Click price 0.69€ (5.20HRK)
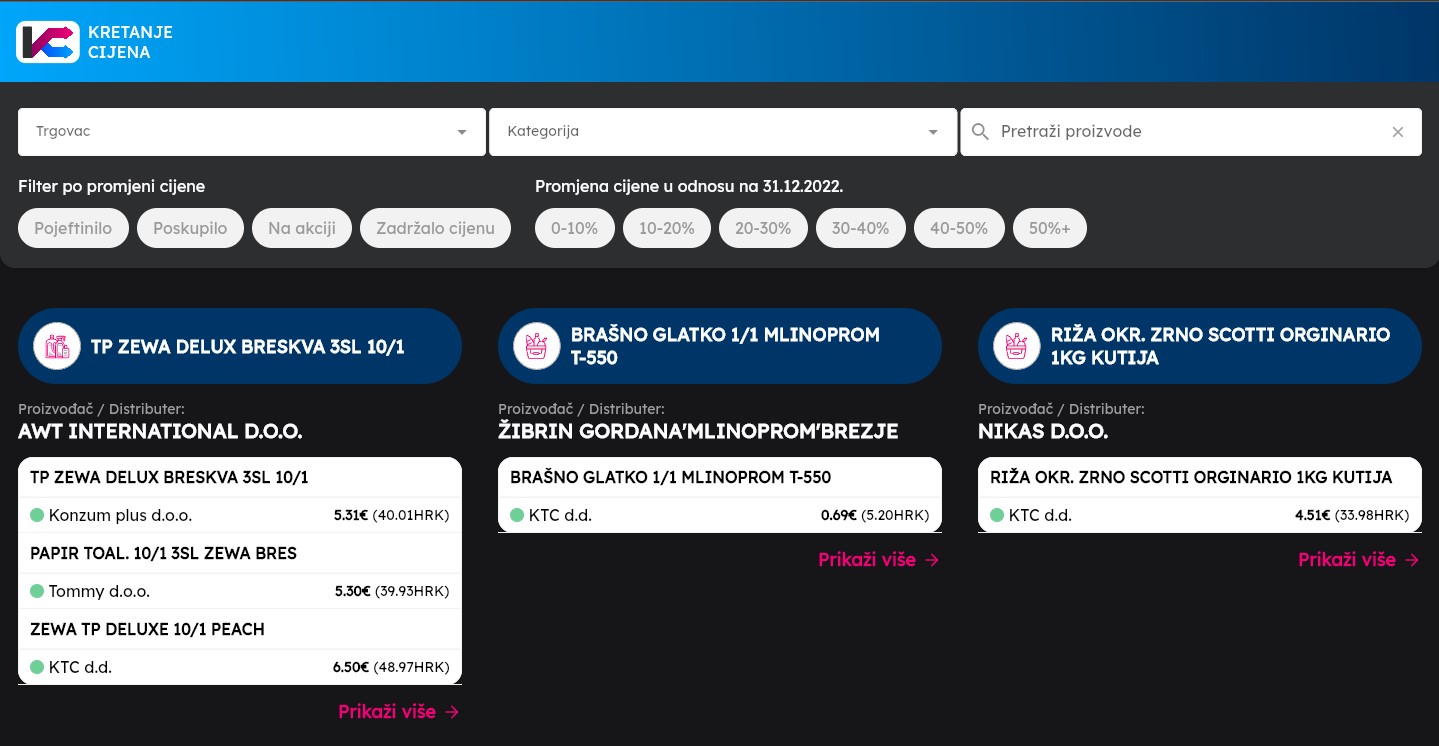Viewport: 1439px width, 746px height. click(x=875, y=516)
